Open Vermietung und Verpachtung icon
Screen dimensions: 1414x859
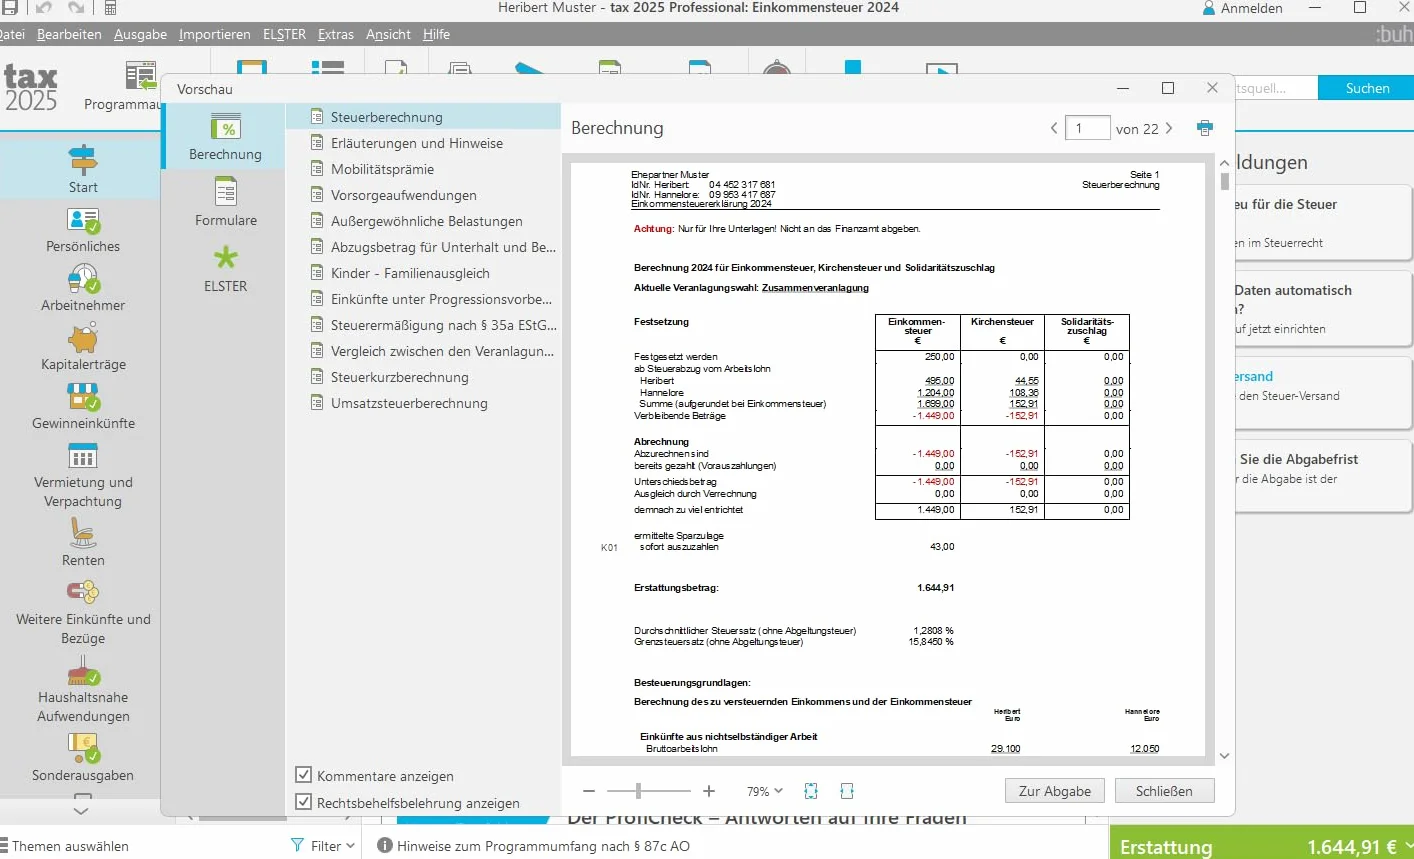(x=83, y=456)
